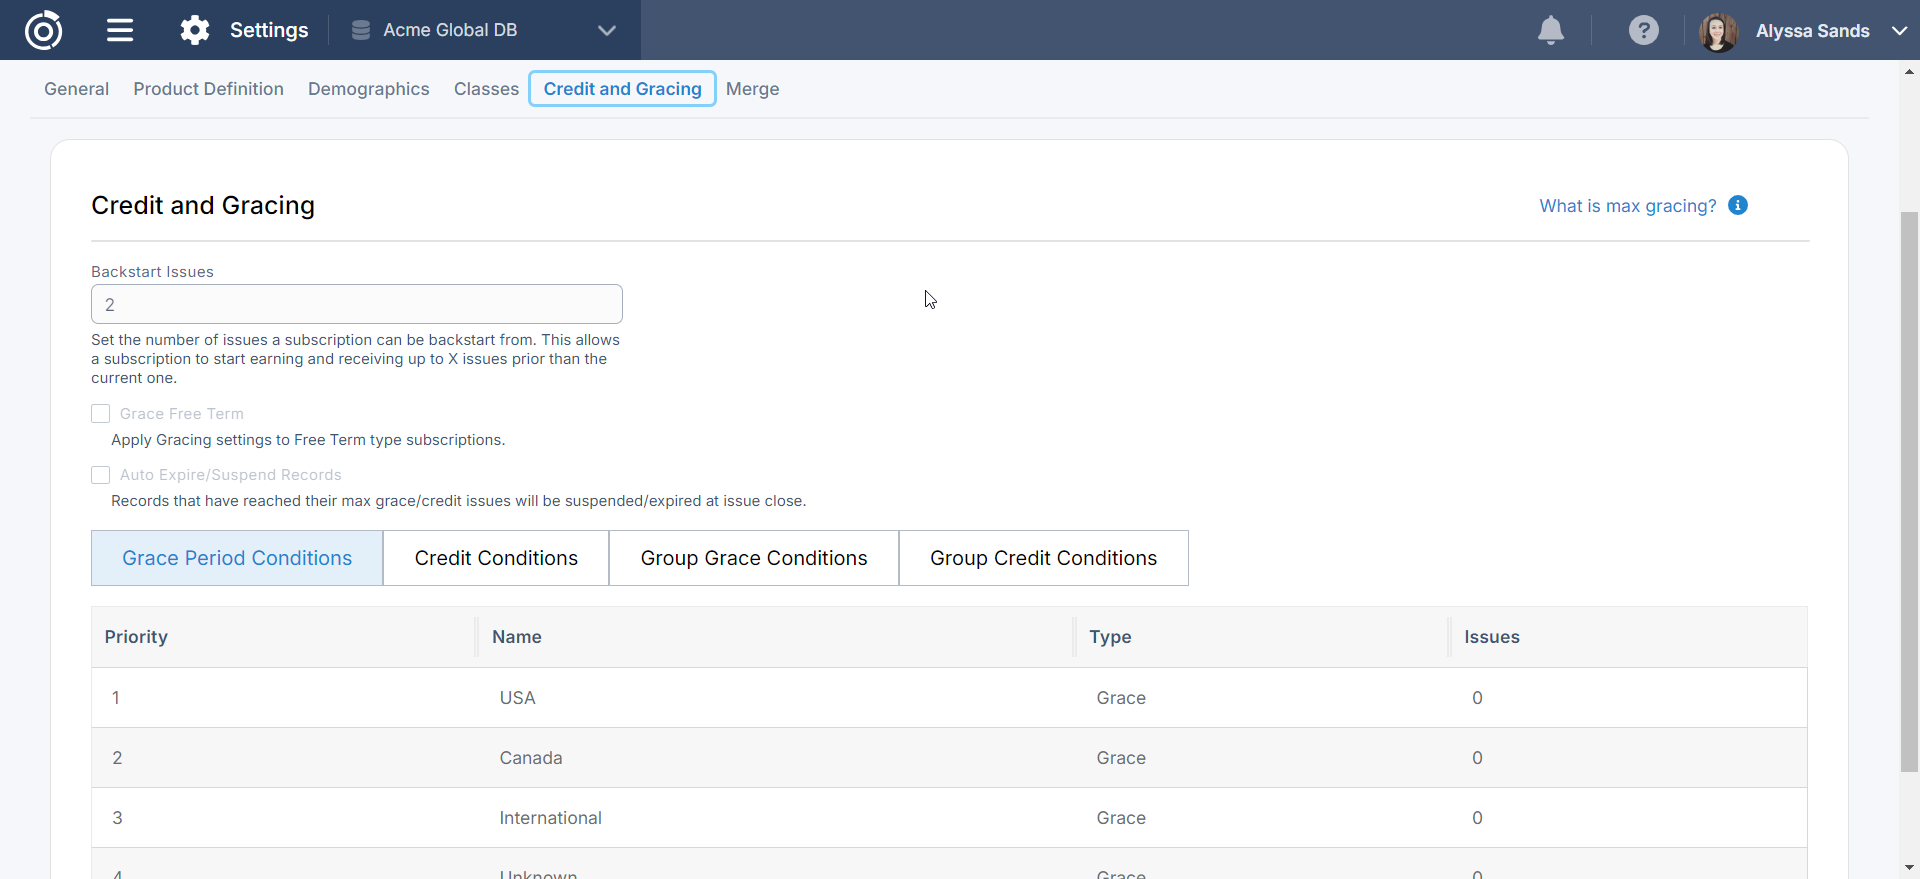
Task: Open the What is max gracing link
Action: pos(1627,206)
